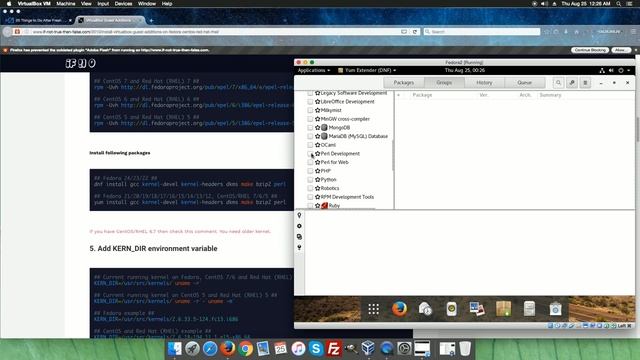Open Google Chrome from the macOS dock

tap(246, 349)
